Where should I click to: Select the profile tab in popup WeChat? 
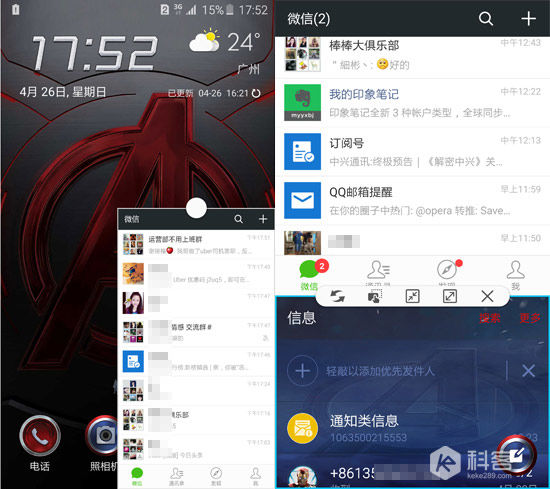pos(255,476)
